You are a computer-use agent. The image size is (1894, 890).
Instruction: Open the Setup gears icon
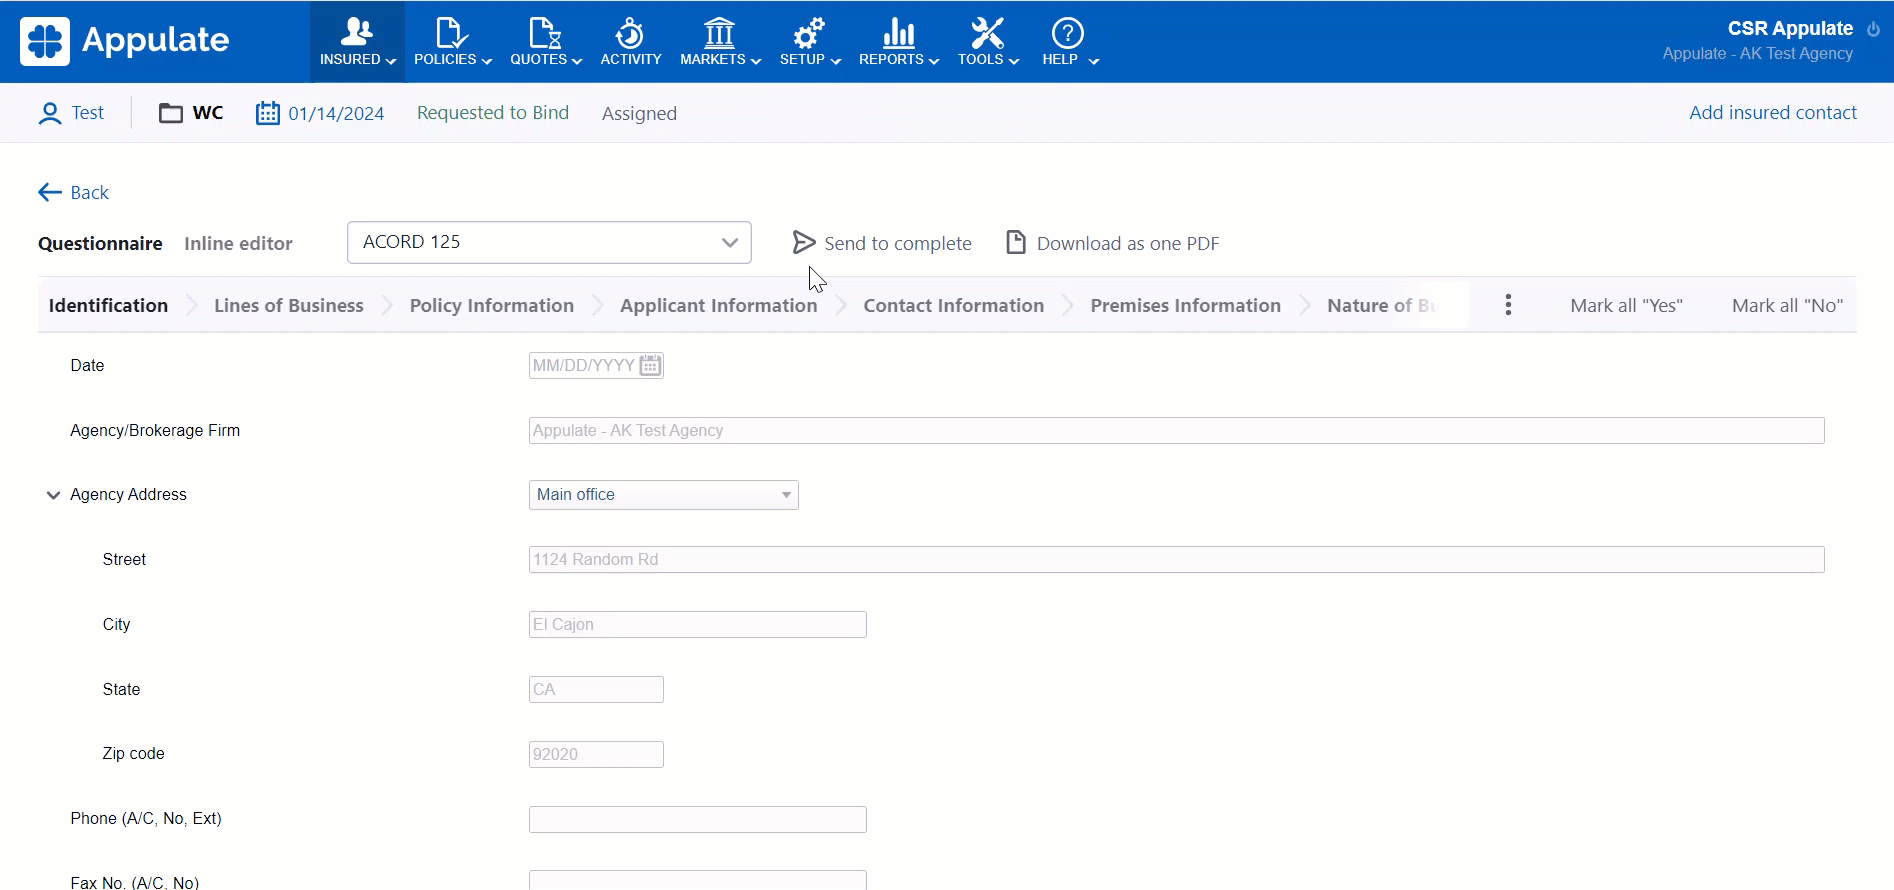point(808,33)
